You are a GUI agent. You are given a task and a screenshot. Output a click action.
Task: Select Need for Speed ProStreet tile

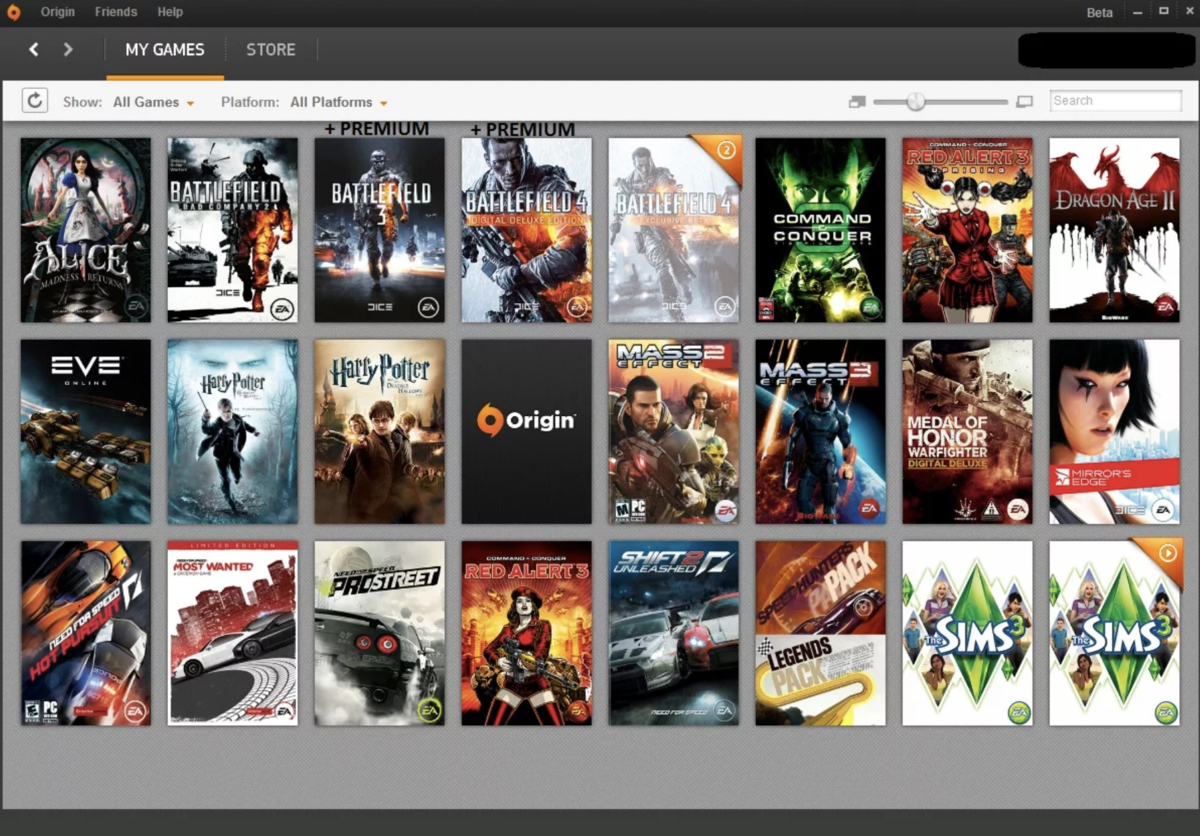[380, 633]
